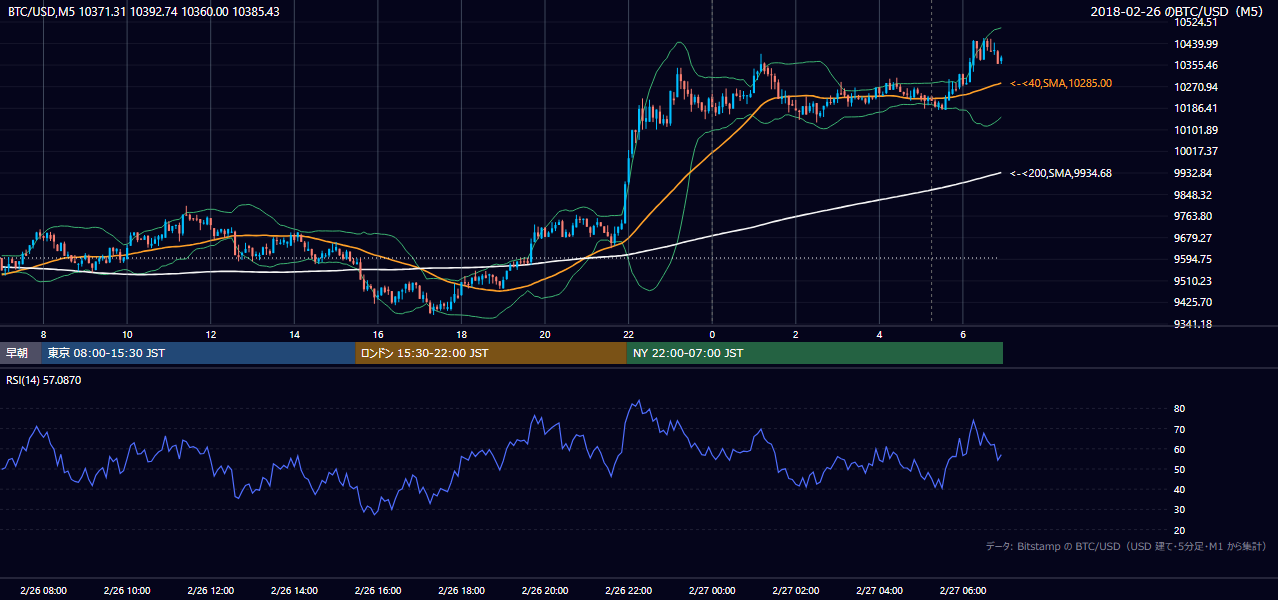1278x600 pixels.
Task: Click the hour label 6 on the chart axis
Action: click(962, 333)
